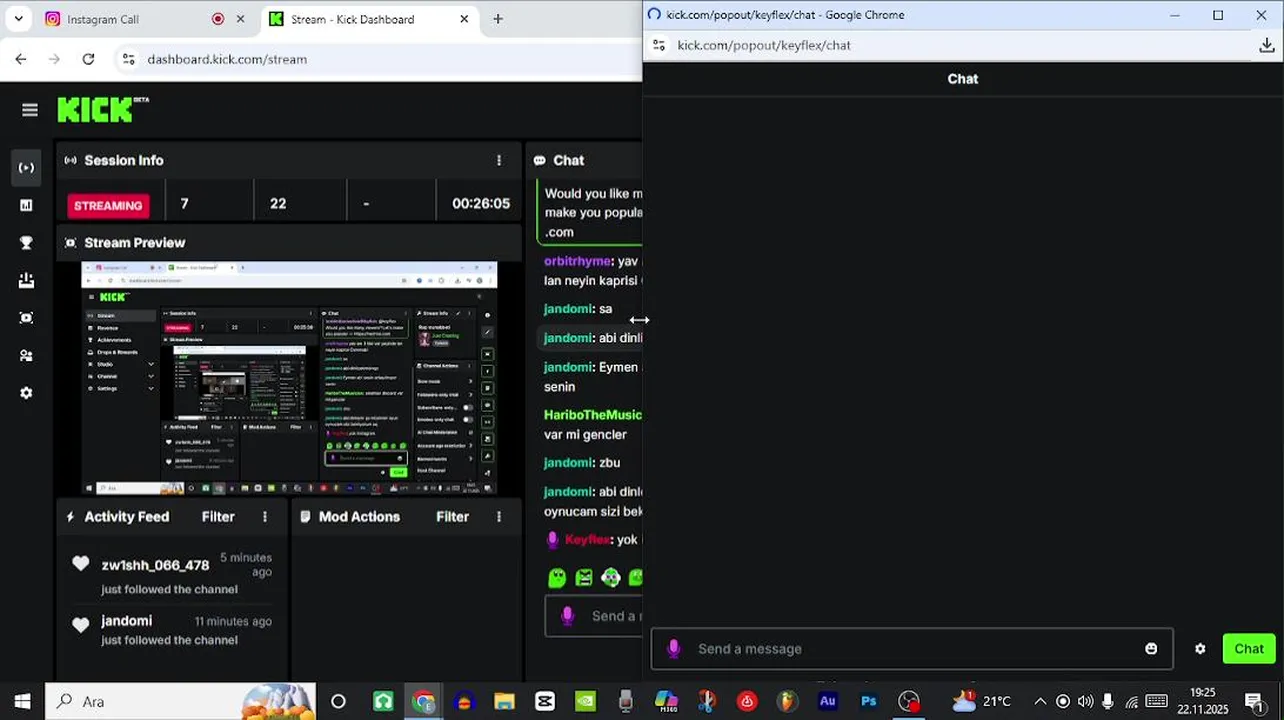
Task: Open FL Studio from the taskbar
Action: click(787, 701)
